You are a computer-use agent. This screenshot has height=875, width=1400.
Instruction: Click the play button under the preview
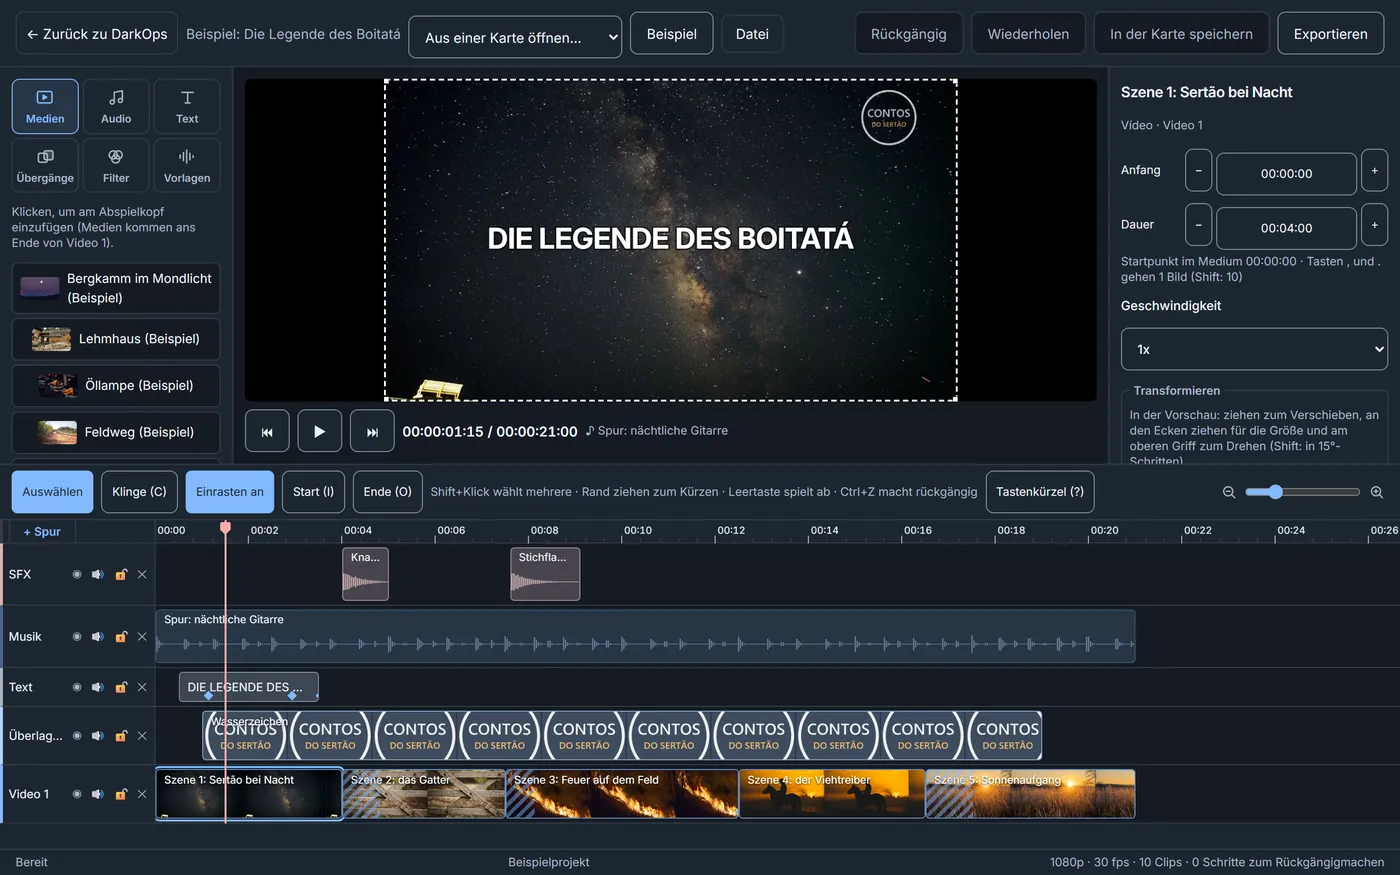[319, 431]
